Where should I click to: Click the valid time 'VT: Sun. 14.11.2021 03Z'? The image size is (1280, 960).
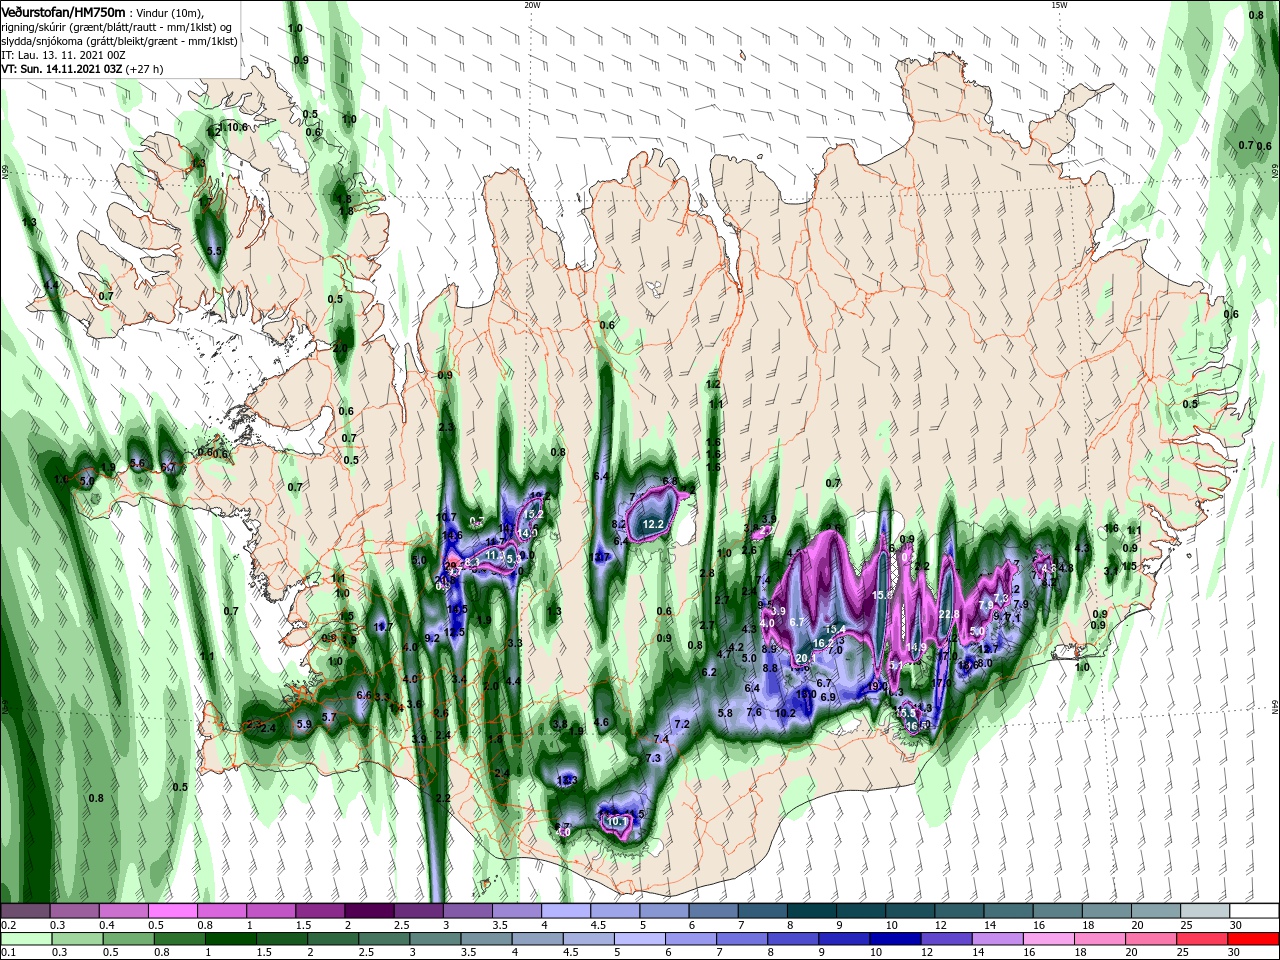(x=62, y=69)
